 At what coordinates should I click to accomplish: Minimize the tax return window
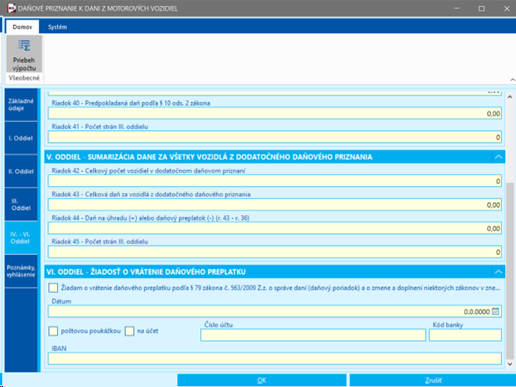point(457,8)
